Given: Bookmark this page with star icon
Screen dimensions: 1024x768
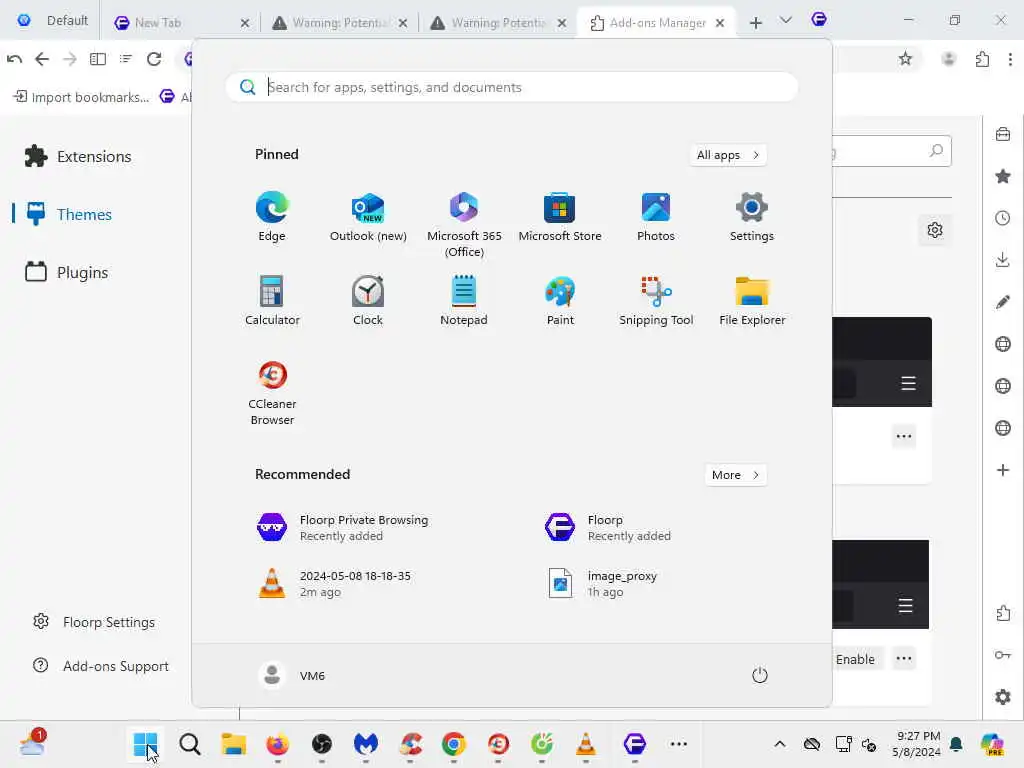Looking at the screenshot, I should pyautogui.click(x=905, y=59).
